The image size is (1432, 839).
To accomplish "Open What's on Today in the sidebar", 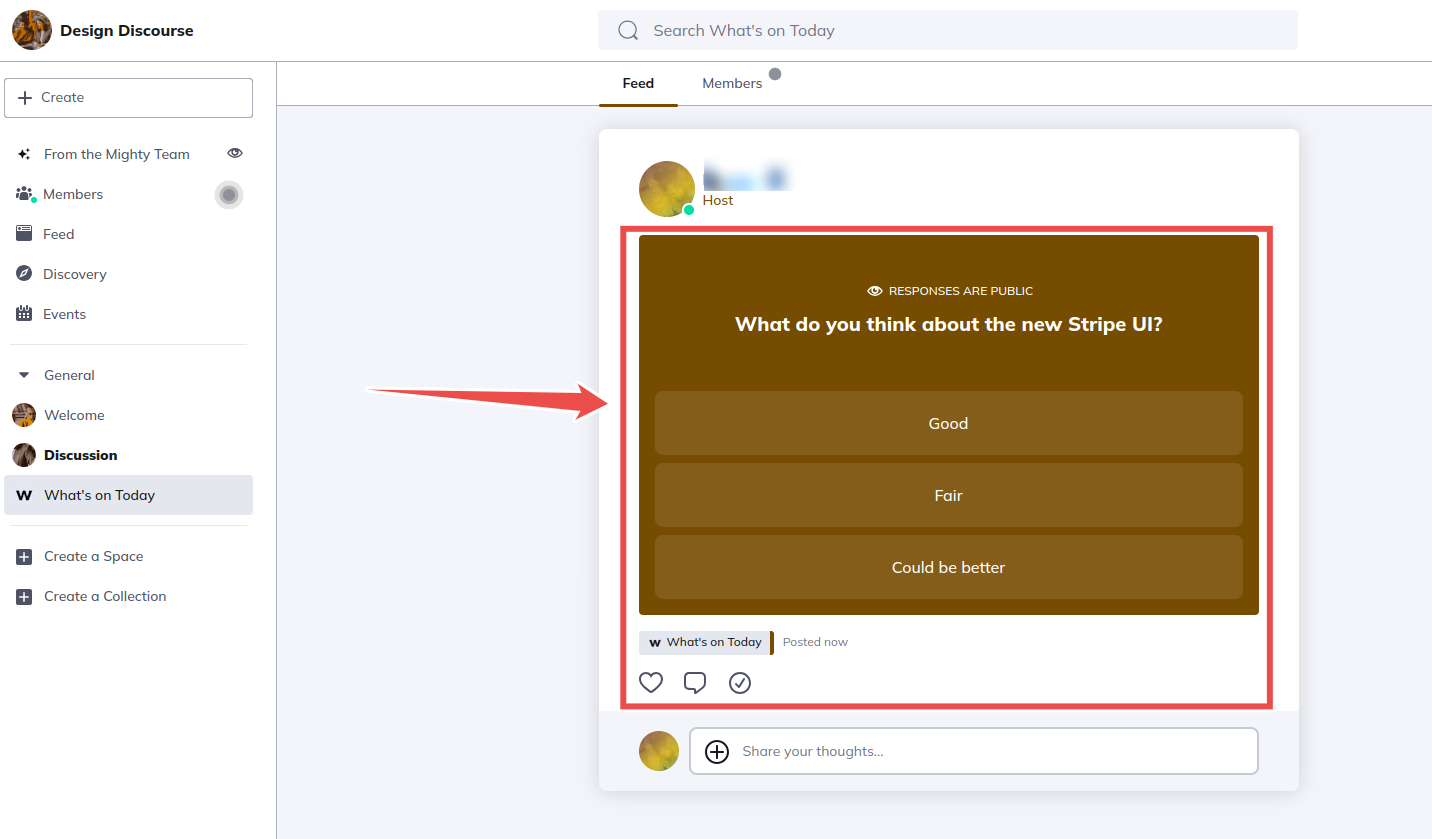I will [128, 495].
